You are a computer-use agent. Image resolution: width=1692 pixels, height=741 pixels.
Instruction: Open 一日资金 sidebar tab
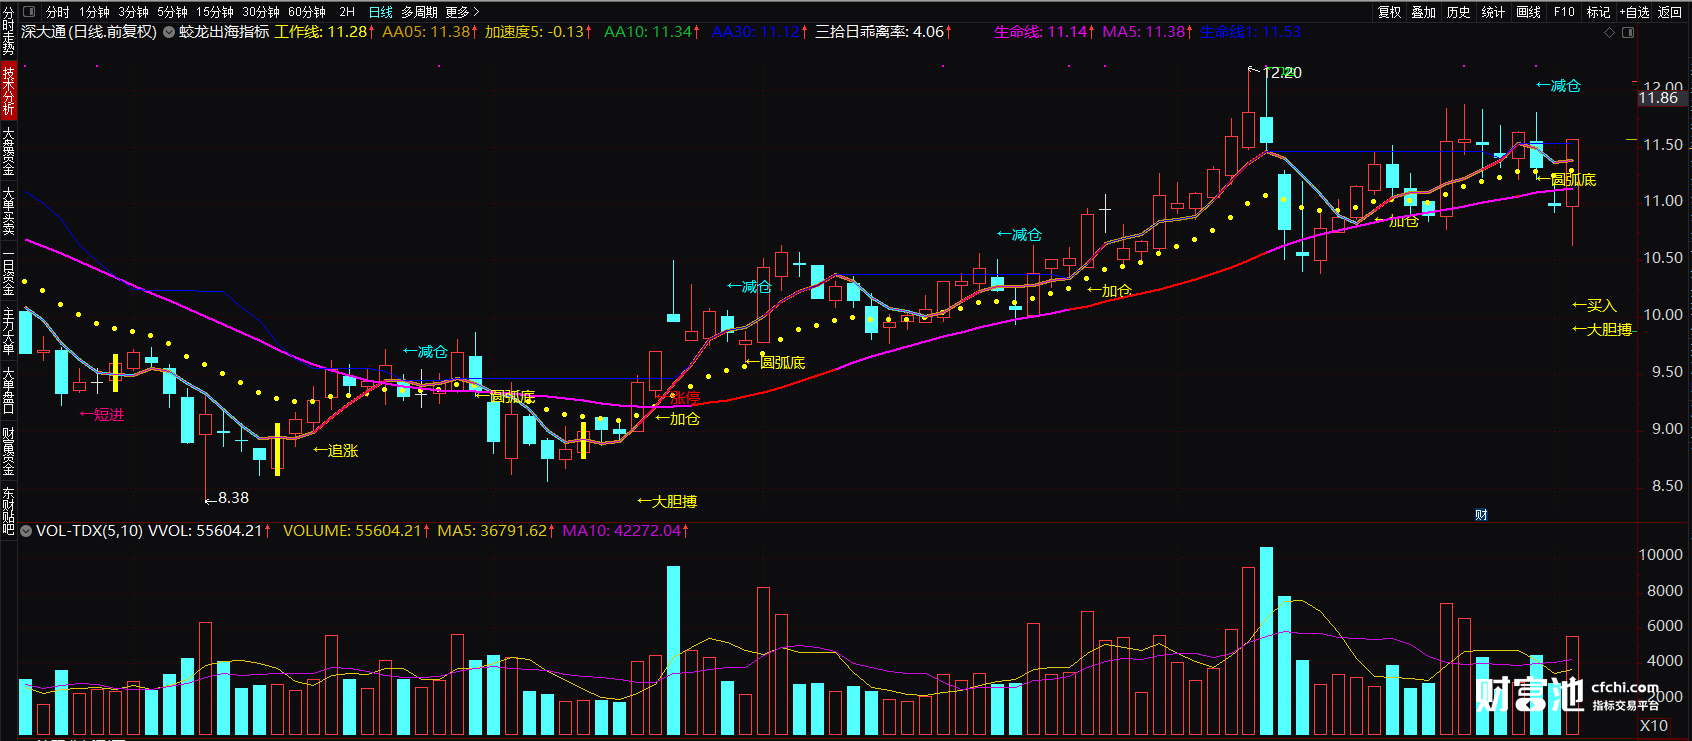[8, 271]
